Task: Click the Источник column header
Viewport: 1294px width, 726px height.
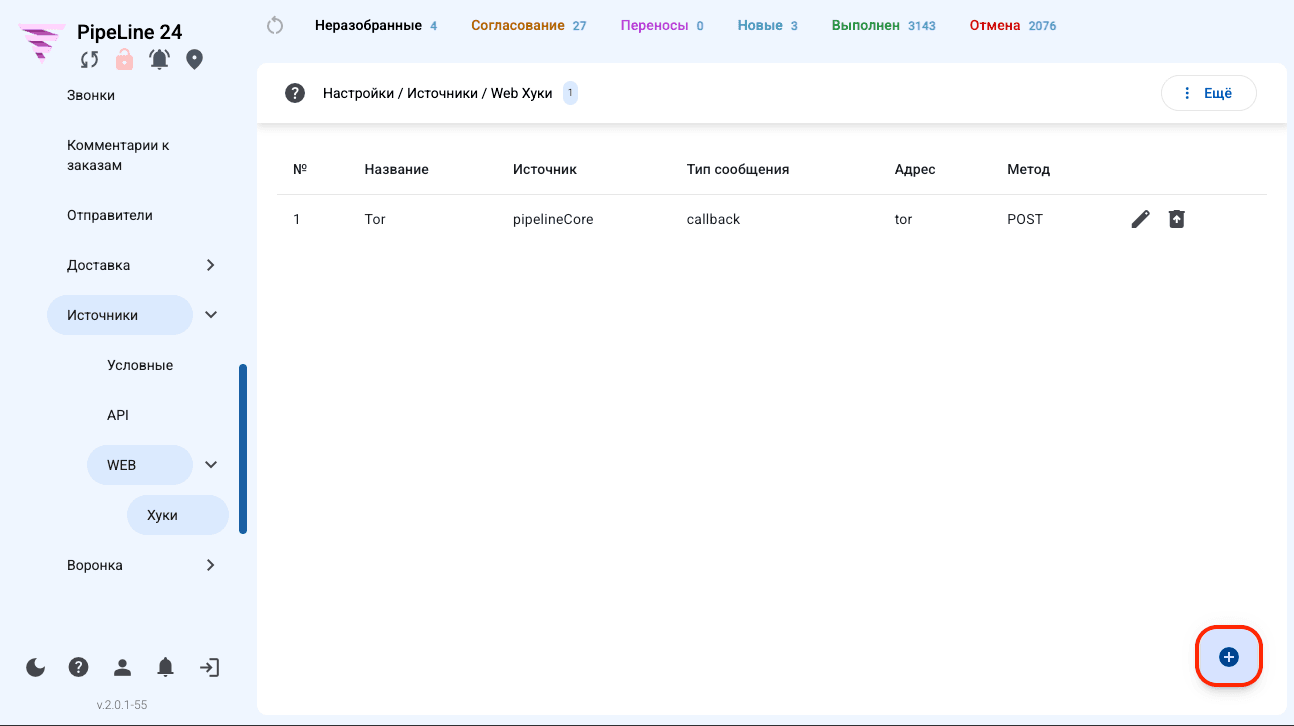Action: coord(545,169)
